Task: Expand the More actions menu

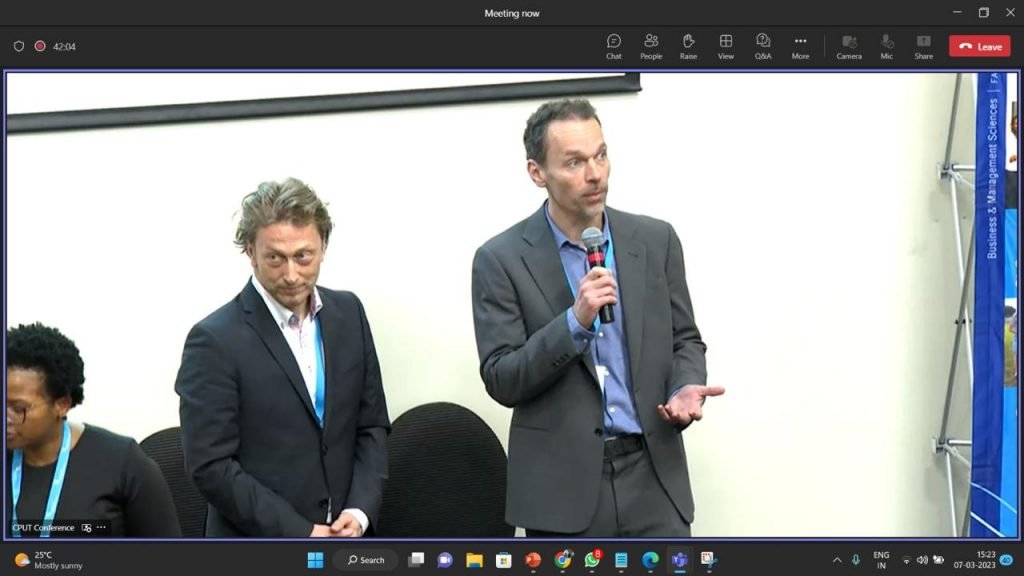Action: pyautogui.click(x=800, y=46)
